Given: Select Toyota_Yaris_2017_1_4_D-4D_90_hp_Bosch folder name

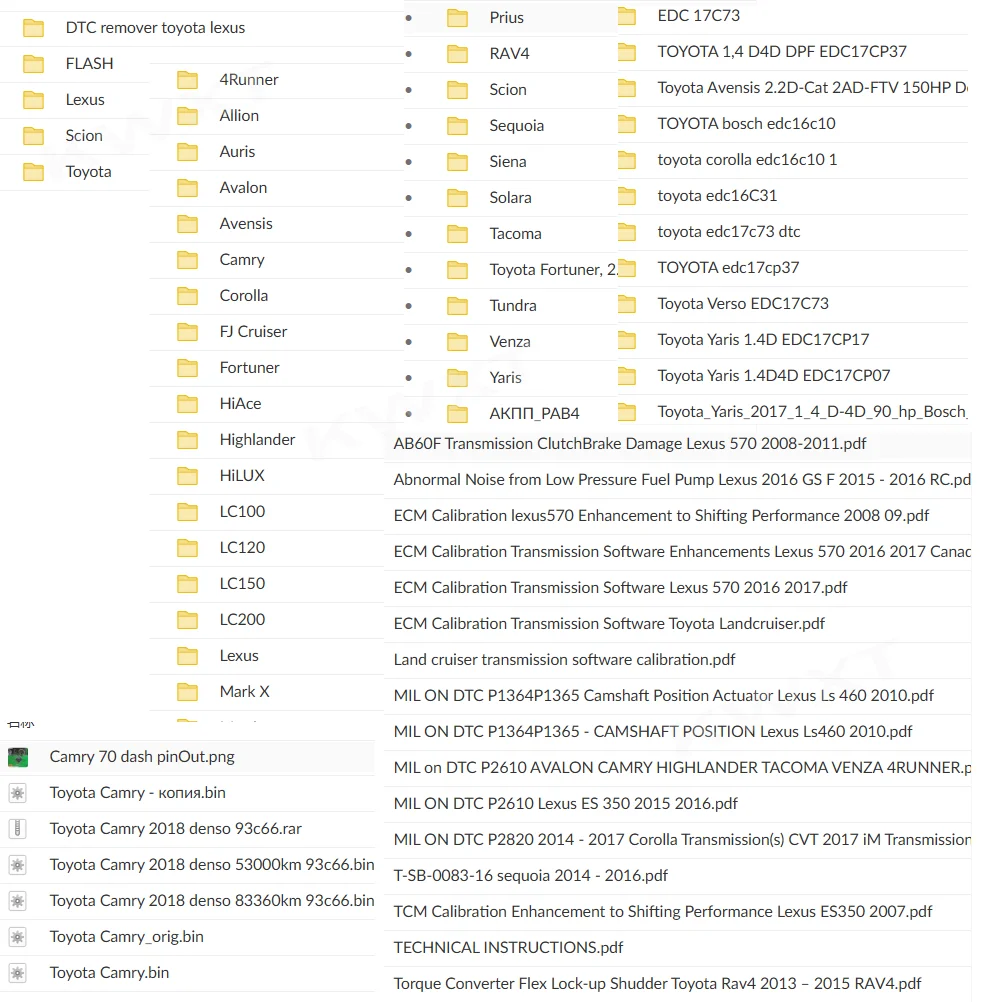Looking at the screenshot, I should coord(813,412).
